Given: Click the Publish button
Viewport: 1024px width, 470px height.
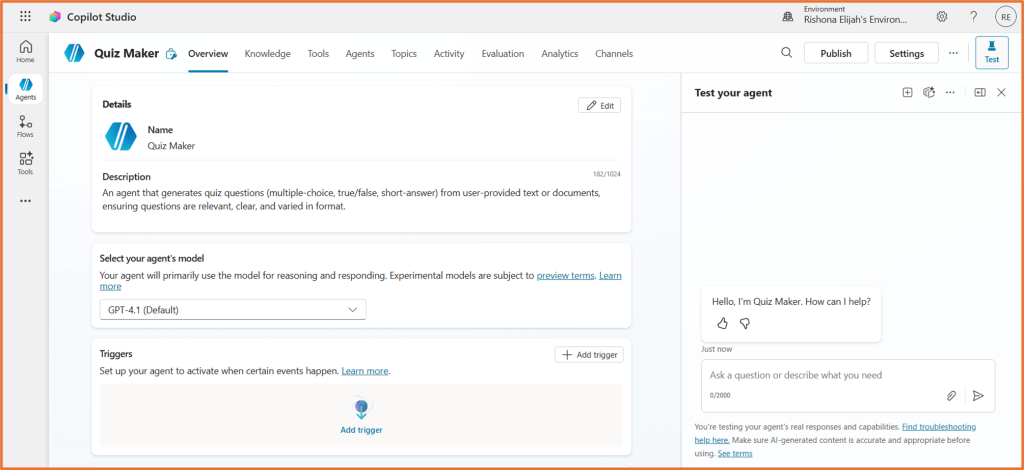Looking at the screenshot, I should (835, 54).
